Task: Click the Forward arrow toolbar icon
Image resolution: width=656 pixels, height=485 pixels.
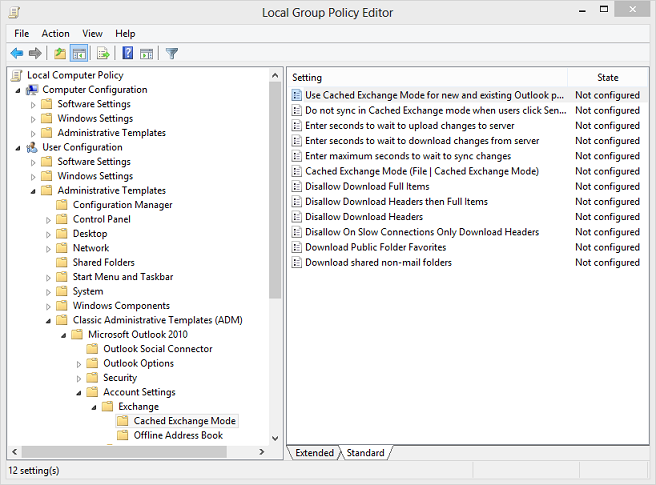Action: [x=35, y=53]
